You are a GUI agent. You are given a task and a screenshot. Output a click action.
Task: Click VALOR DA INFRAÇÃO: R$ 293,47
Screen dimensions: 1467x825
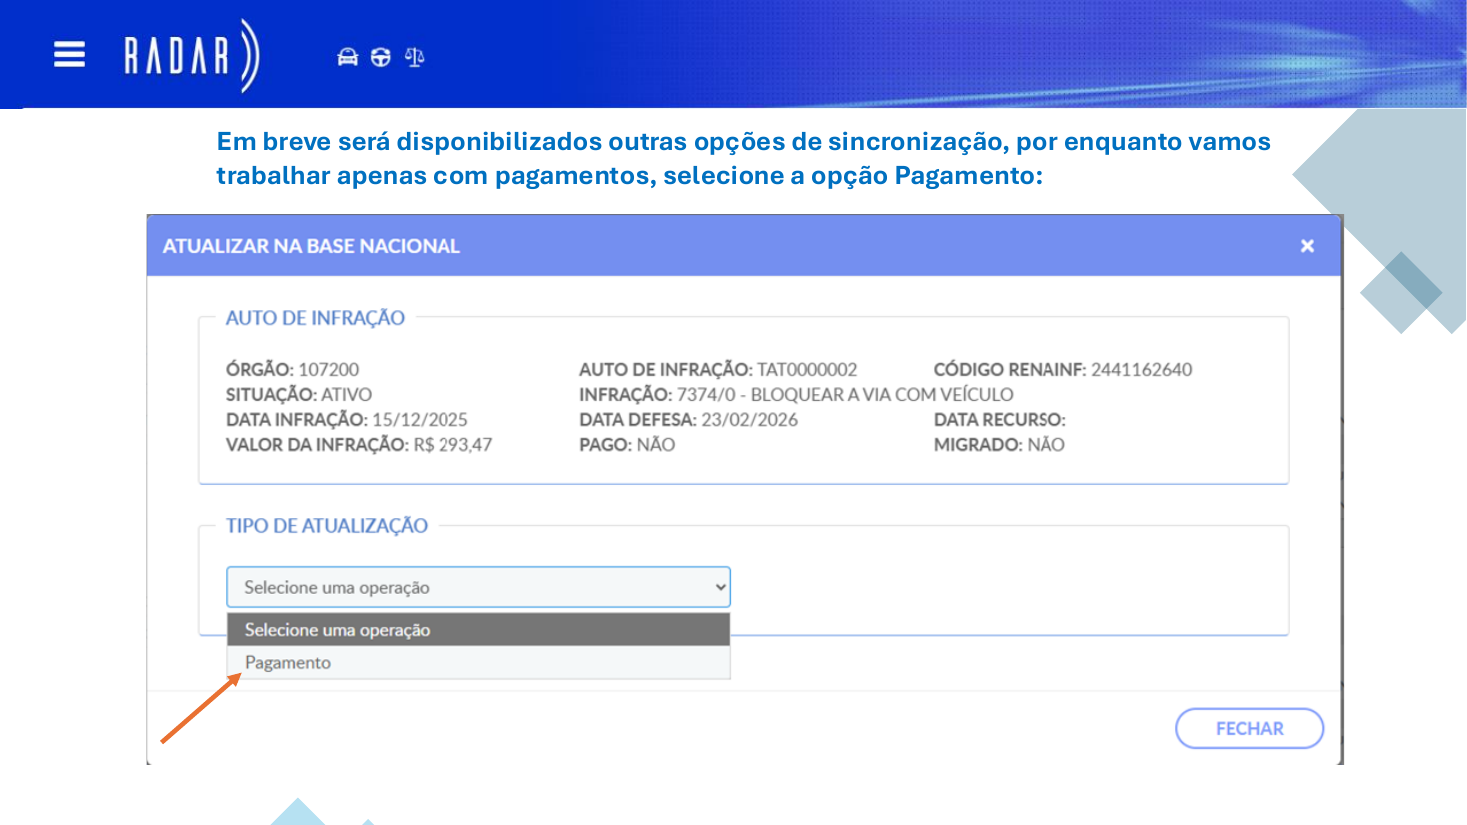click(359, 444)
